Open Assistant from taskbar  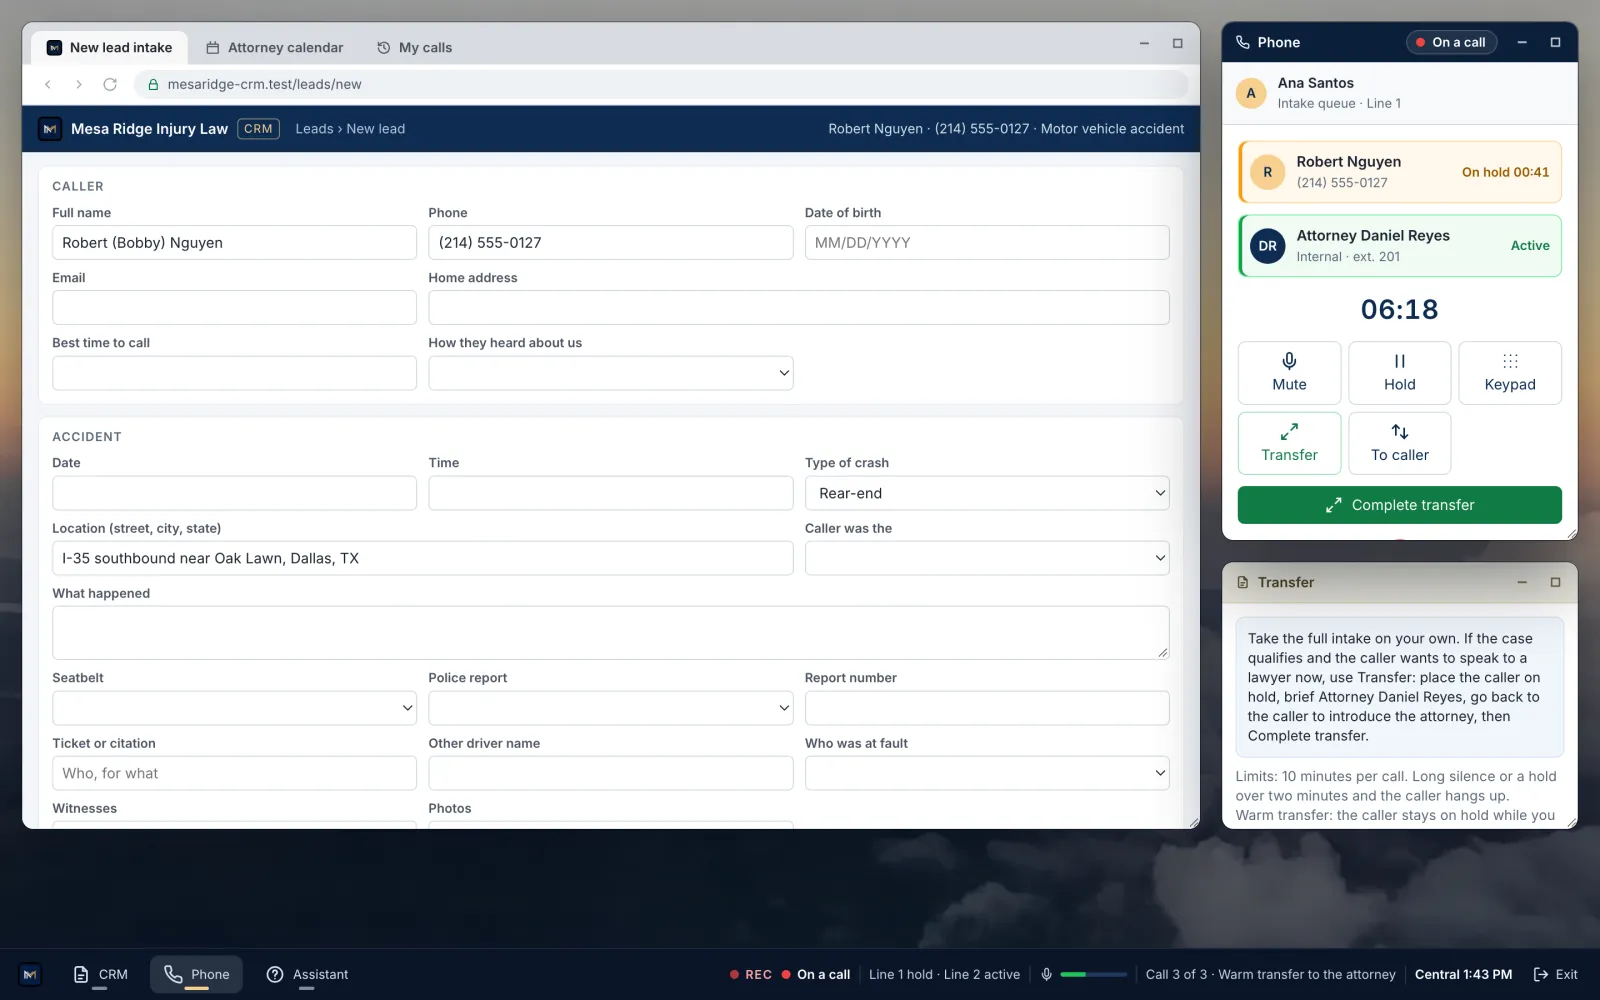(x=307, y=974)
